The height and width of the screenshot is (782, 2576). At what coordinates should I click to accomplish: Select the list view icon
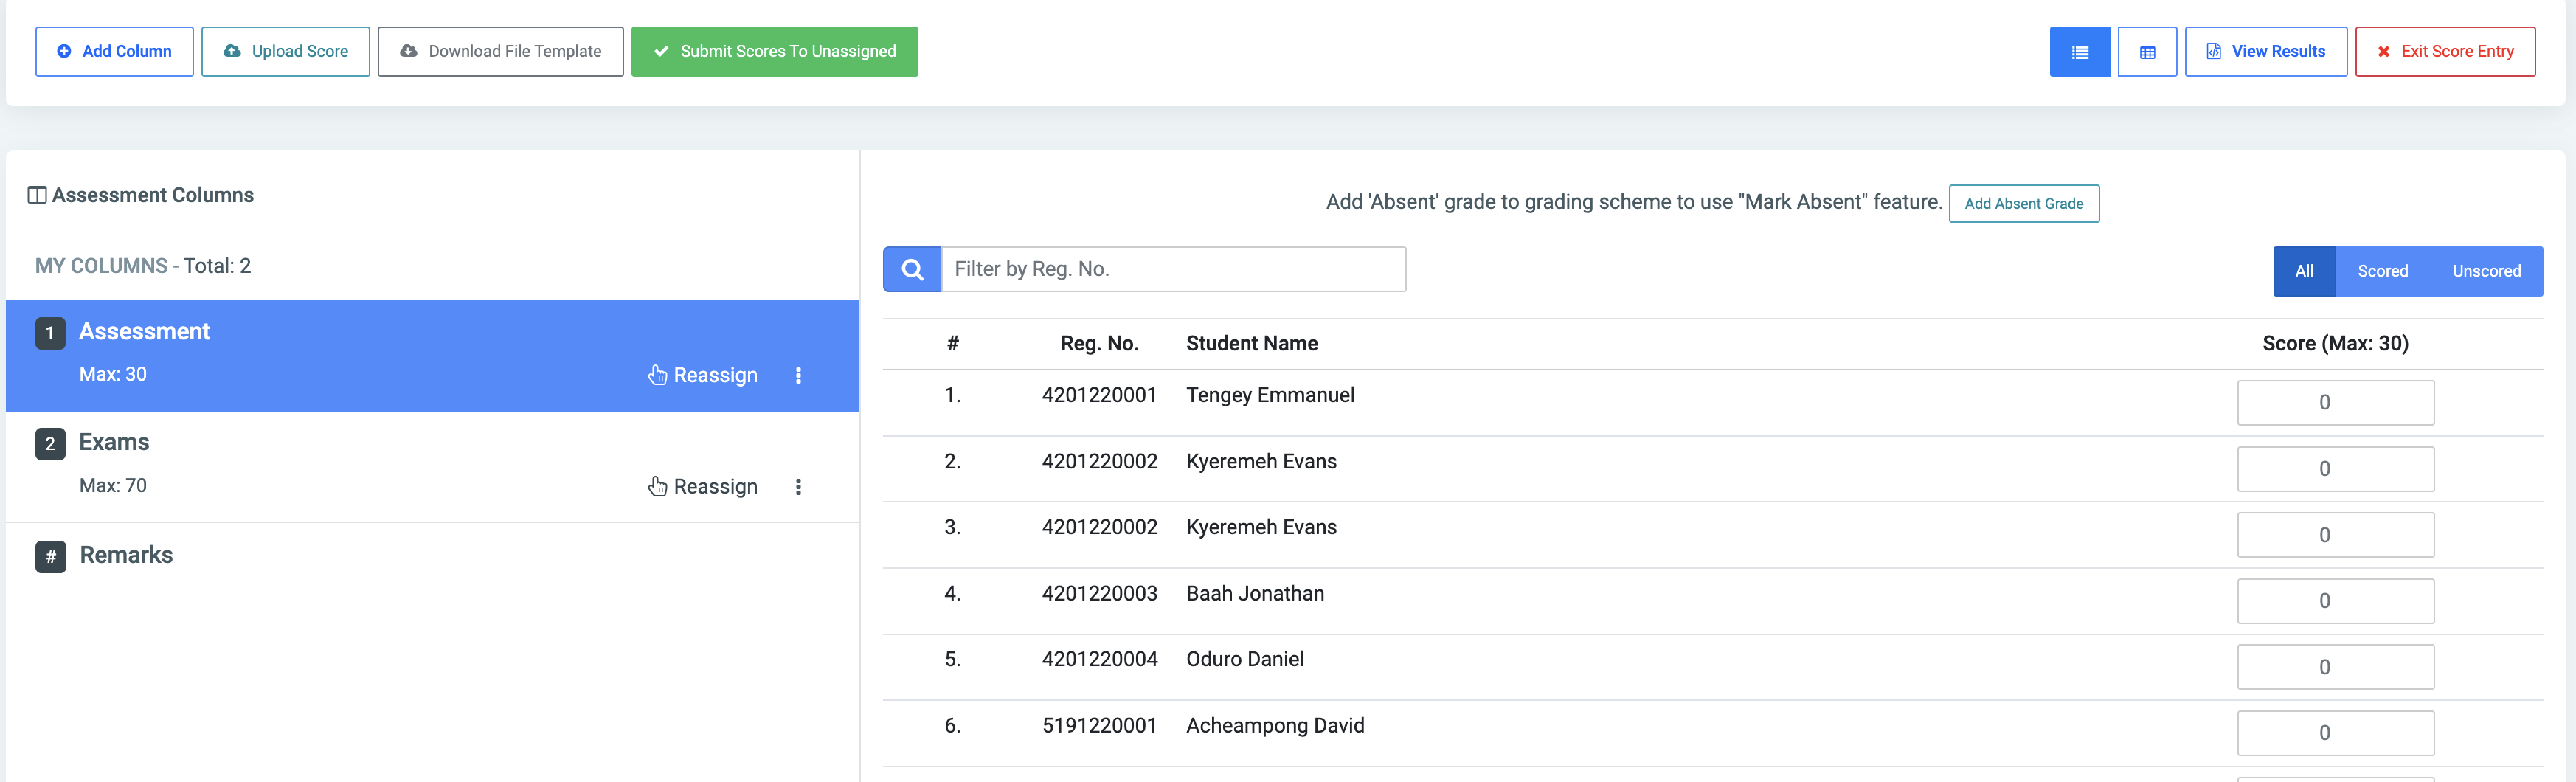[x=2080, y=51]
